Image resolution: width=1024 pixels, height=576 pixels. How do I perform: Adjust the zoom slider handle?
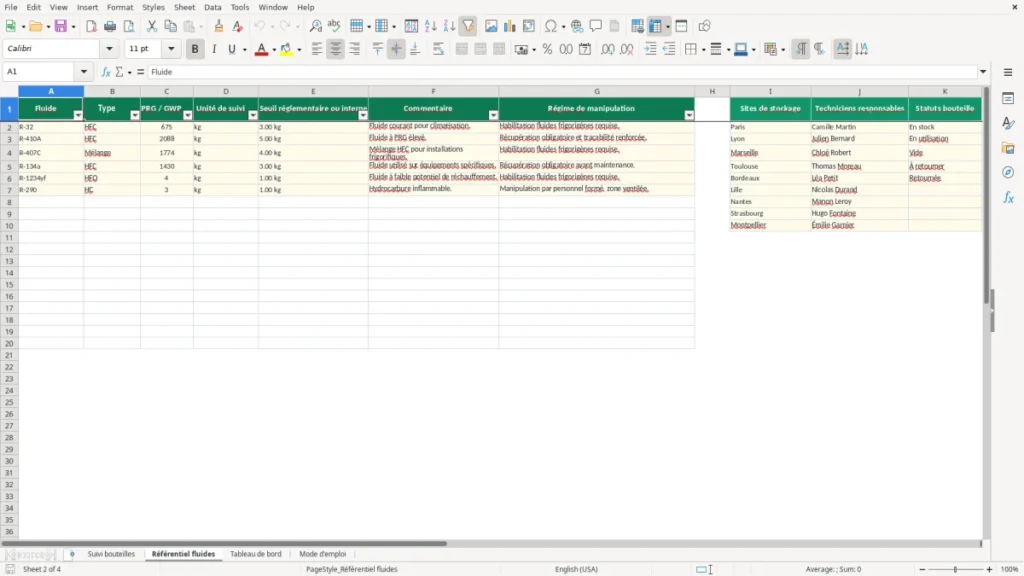pyautogui.click(x=955, y=569)
